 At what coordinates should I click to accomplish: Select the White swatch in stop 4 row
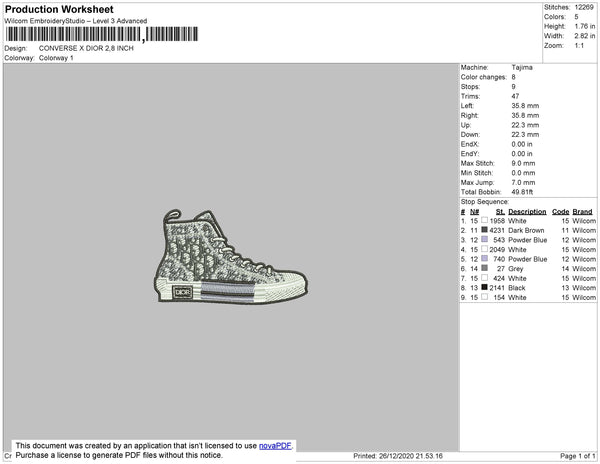[484, 249]
